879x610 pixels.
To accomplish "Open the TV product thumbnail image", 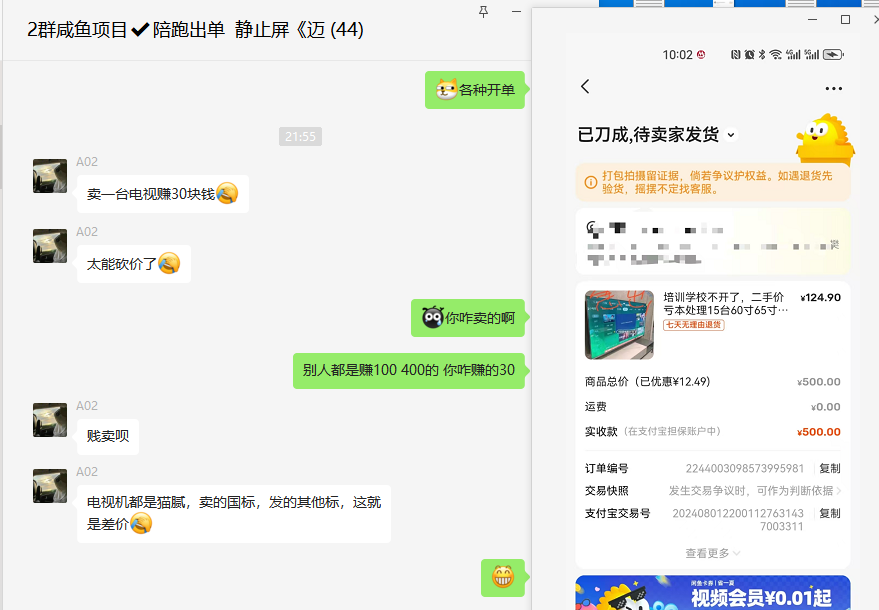I will point(619,325).
